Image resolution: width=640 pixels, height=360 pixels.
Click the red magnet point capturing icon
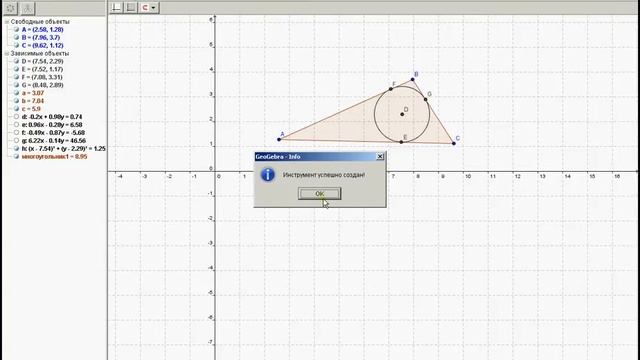coord(145,7)
